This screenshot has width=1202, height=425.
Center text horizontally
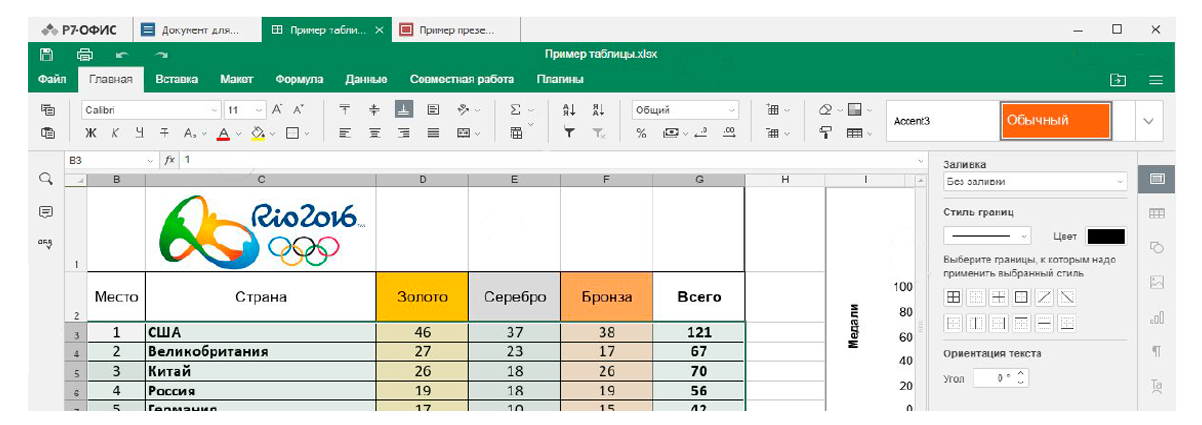tap(375, 132)
